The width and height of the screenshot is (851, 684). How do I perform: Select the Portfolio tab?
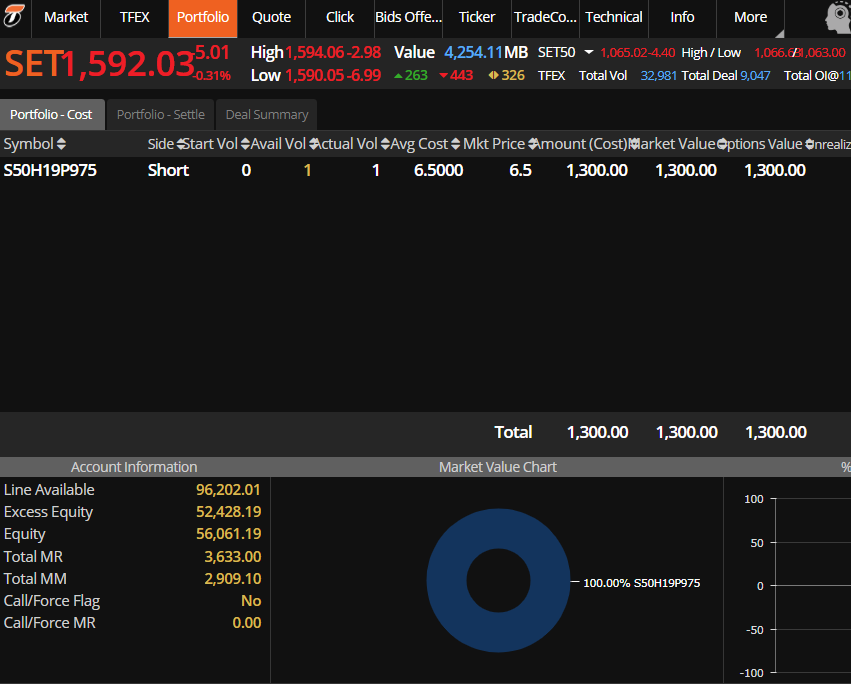pyautogui.click(x=203, y=18)
